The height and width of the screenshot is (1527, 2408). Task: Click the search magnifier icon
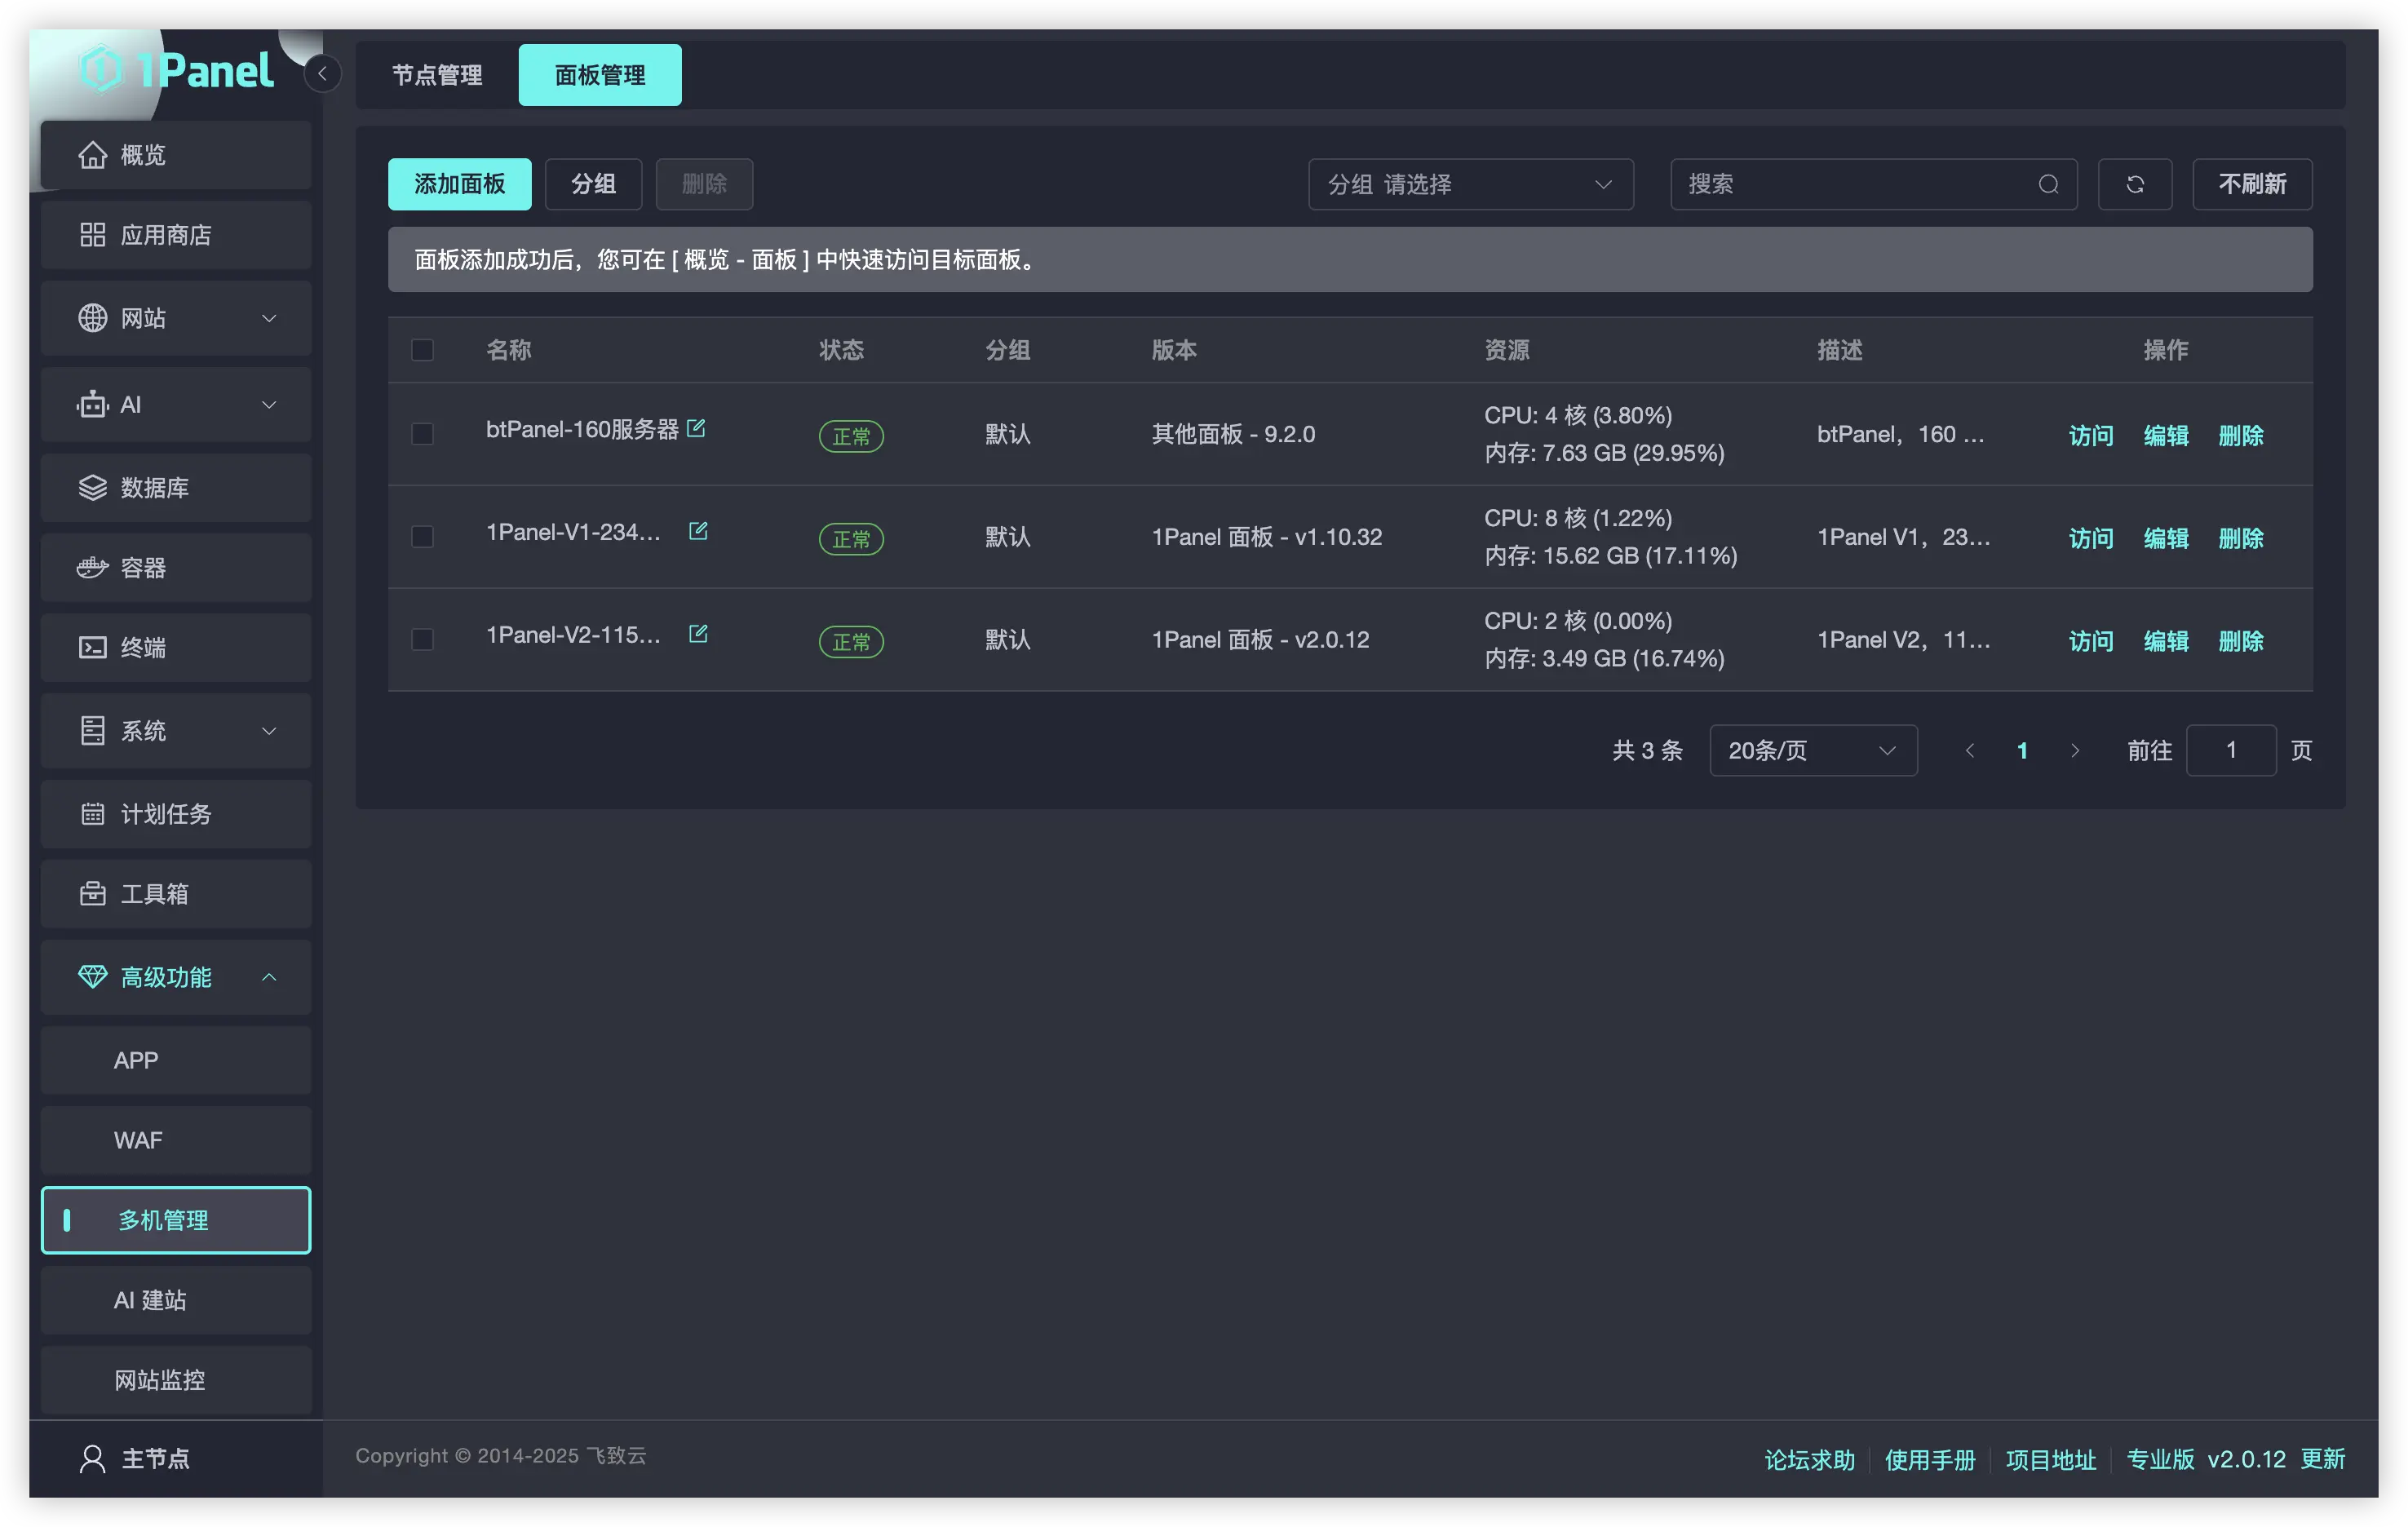[x=2048, y=184]
